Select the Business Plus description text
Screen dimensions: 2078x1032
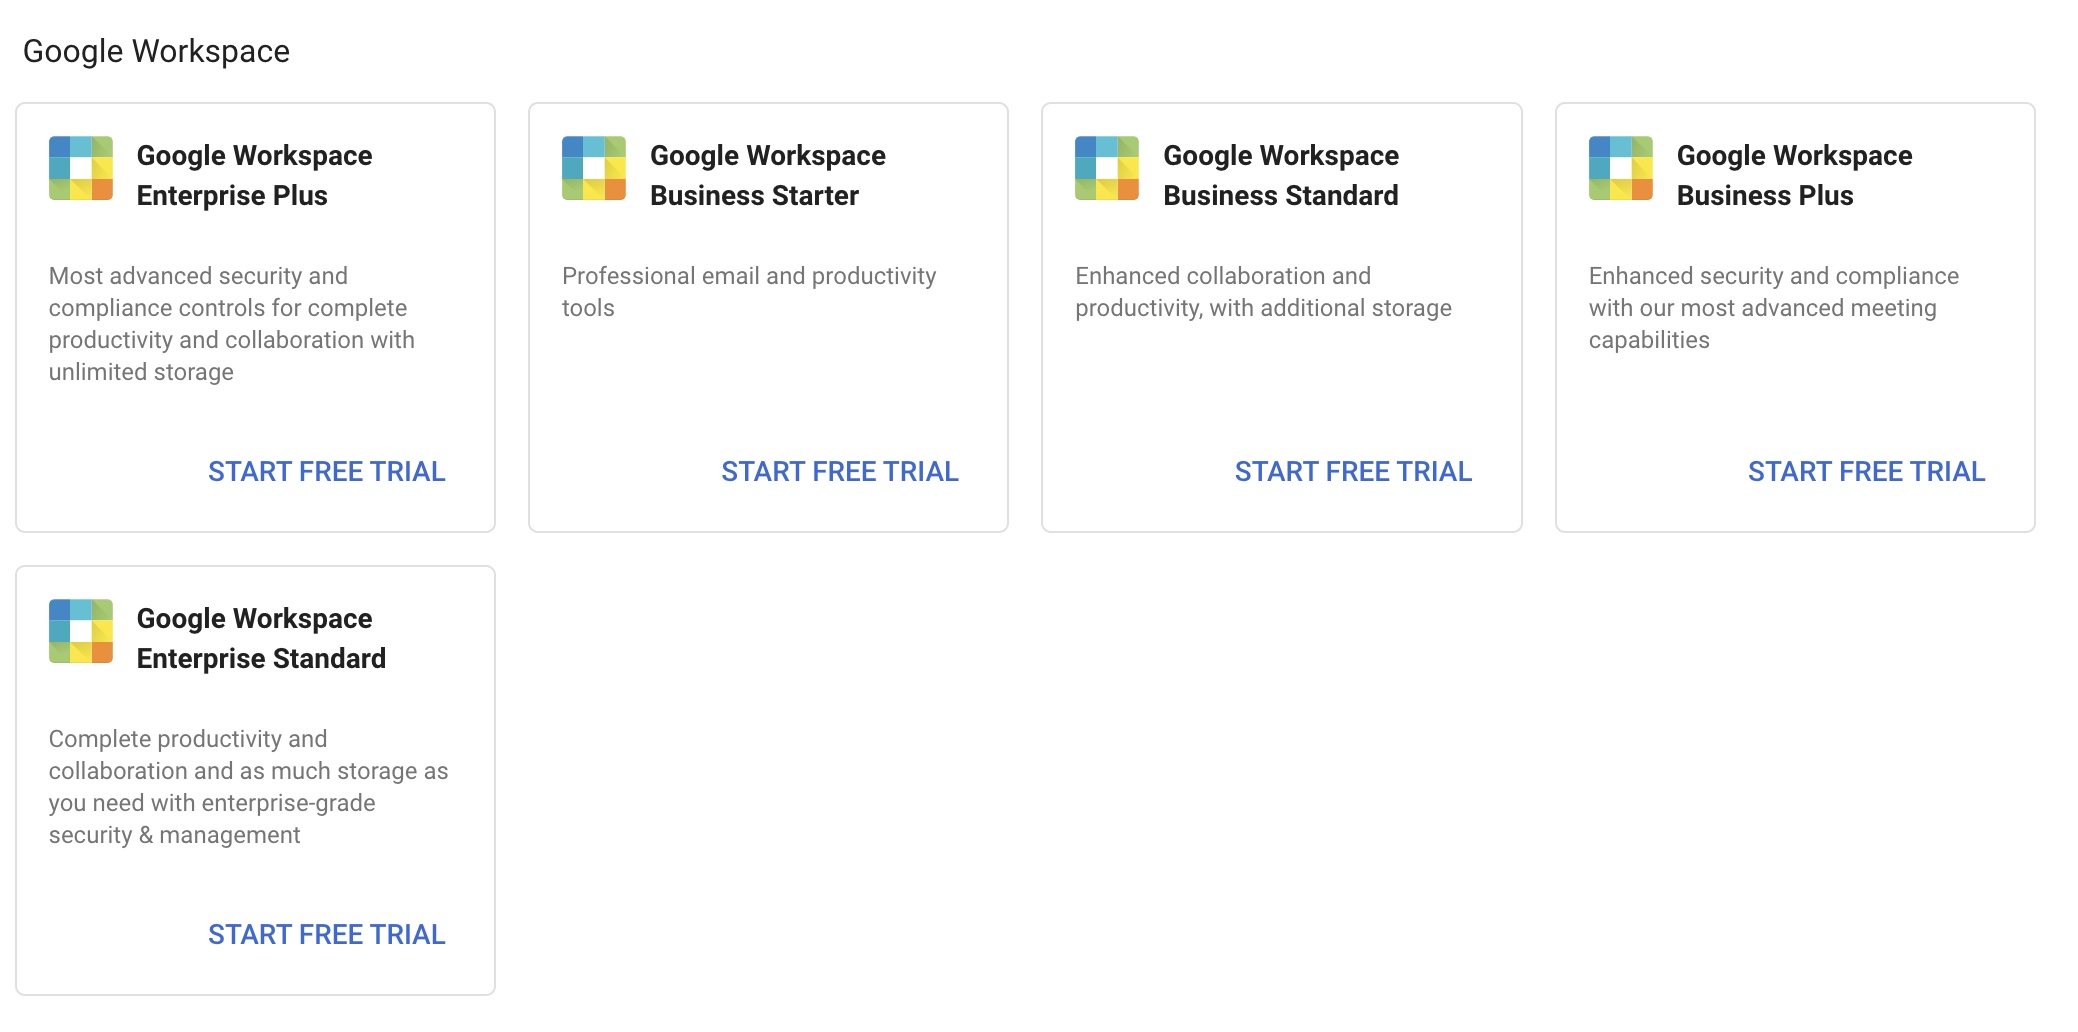(1774, 308)
